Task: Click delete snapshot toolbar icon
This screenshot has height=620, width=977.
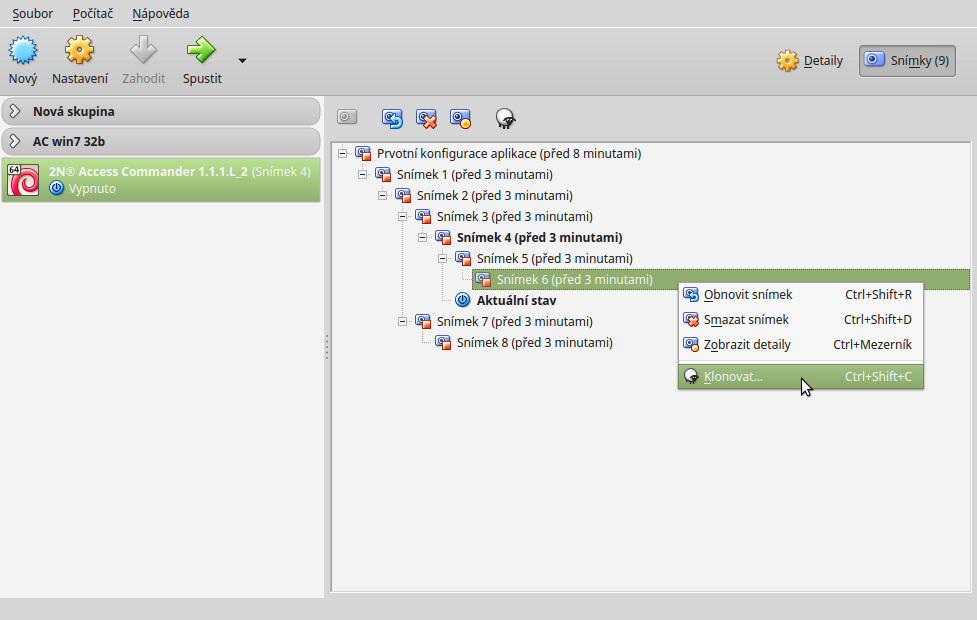Action: pyautogui.click(x=426, y=118)
